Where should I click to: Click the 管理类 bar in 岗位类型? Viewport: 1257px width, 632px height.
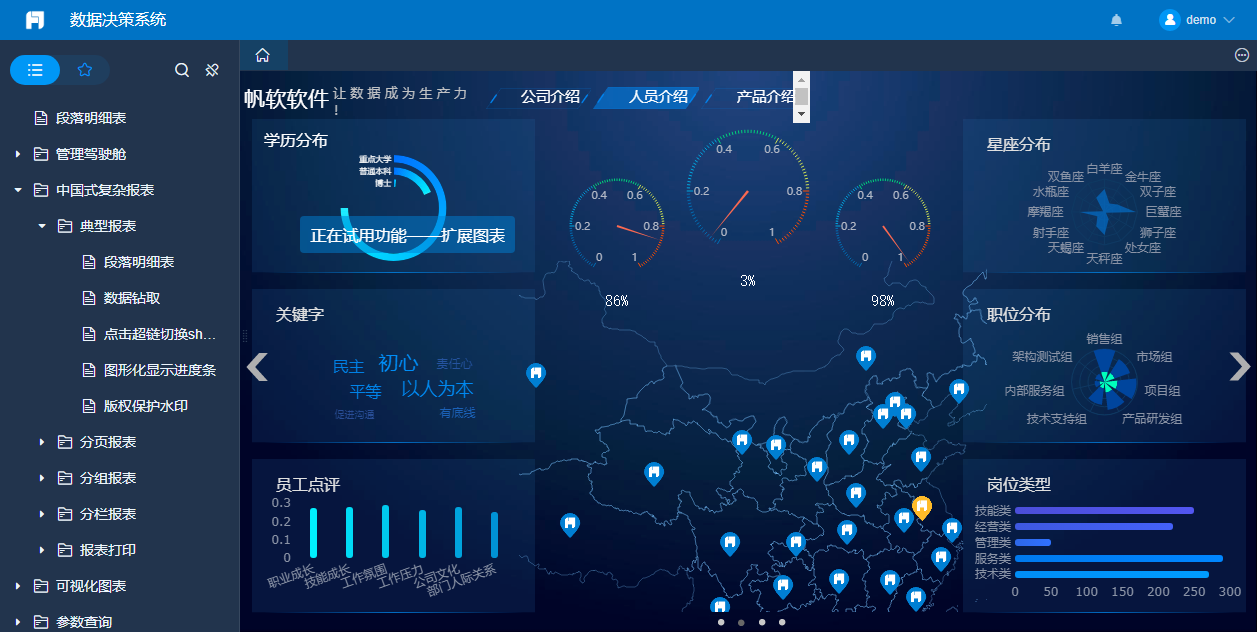click(x=1033, y=542)
